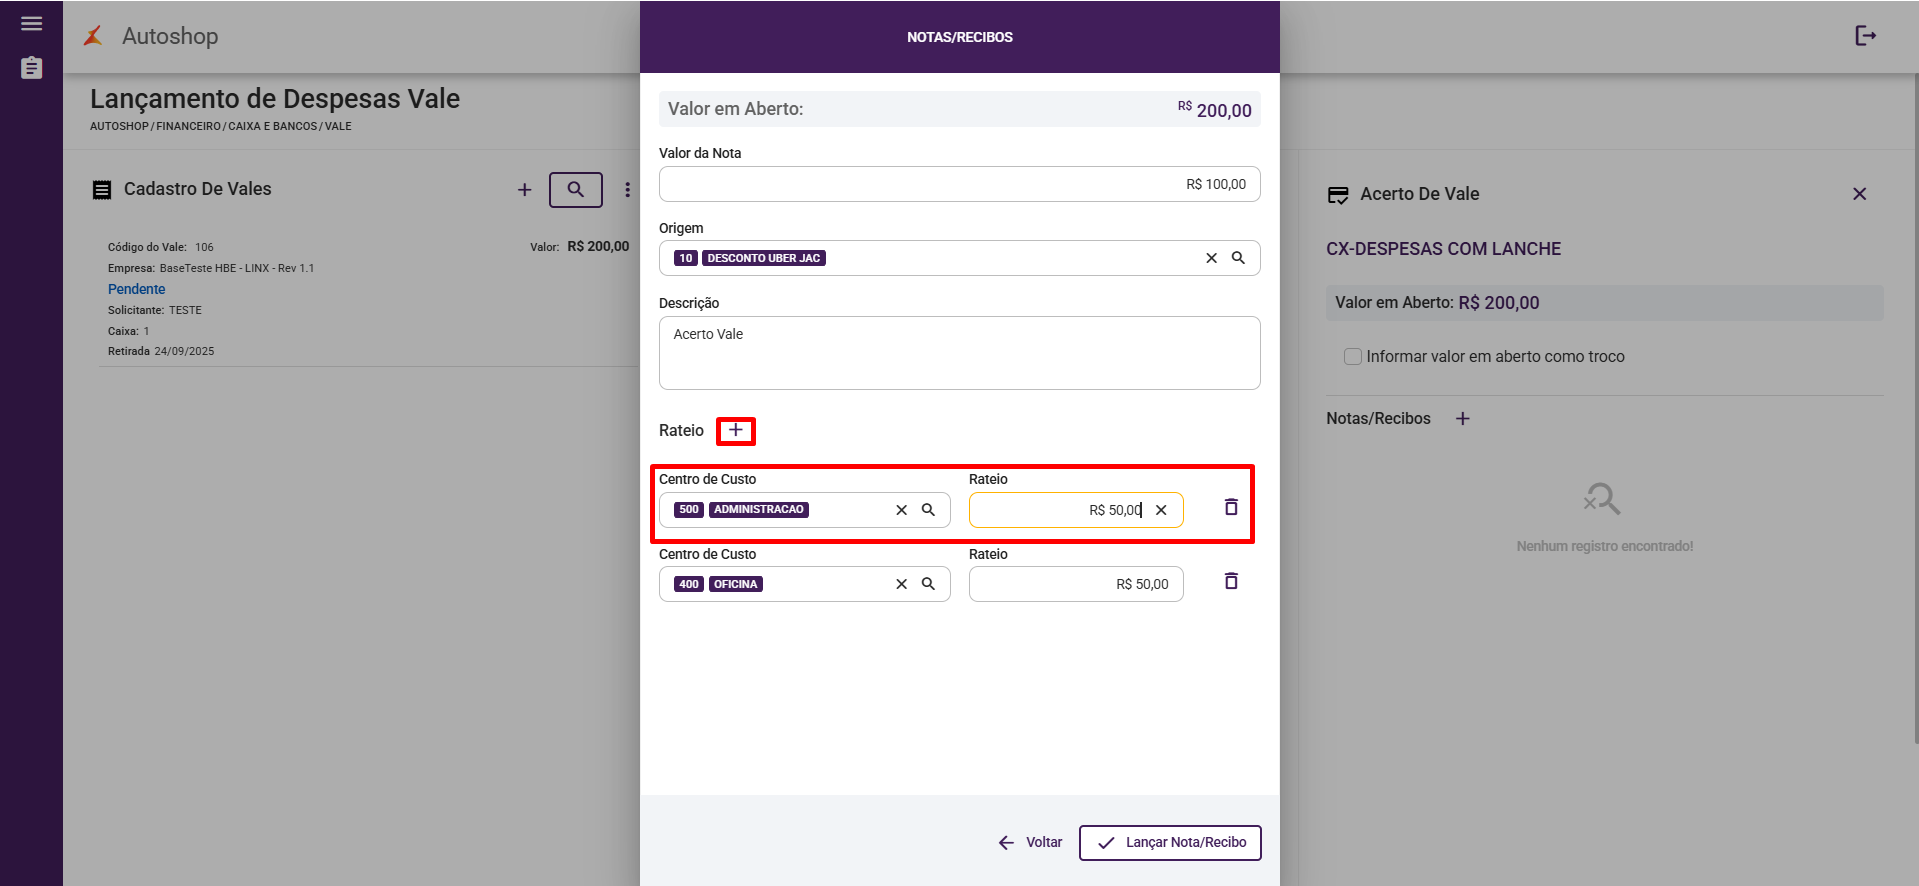Image resolution: width=1919 pixels, height=886 pixels.
Task: Open the ADMINISTRACAO centro de custo search
Action: tap(928, 510)
